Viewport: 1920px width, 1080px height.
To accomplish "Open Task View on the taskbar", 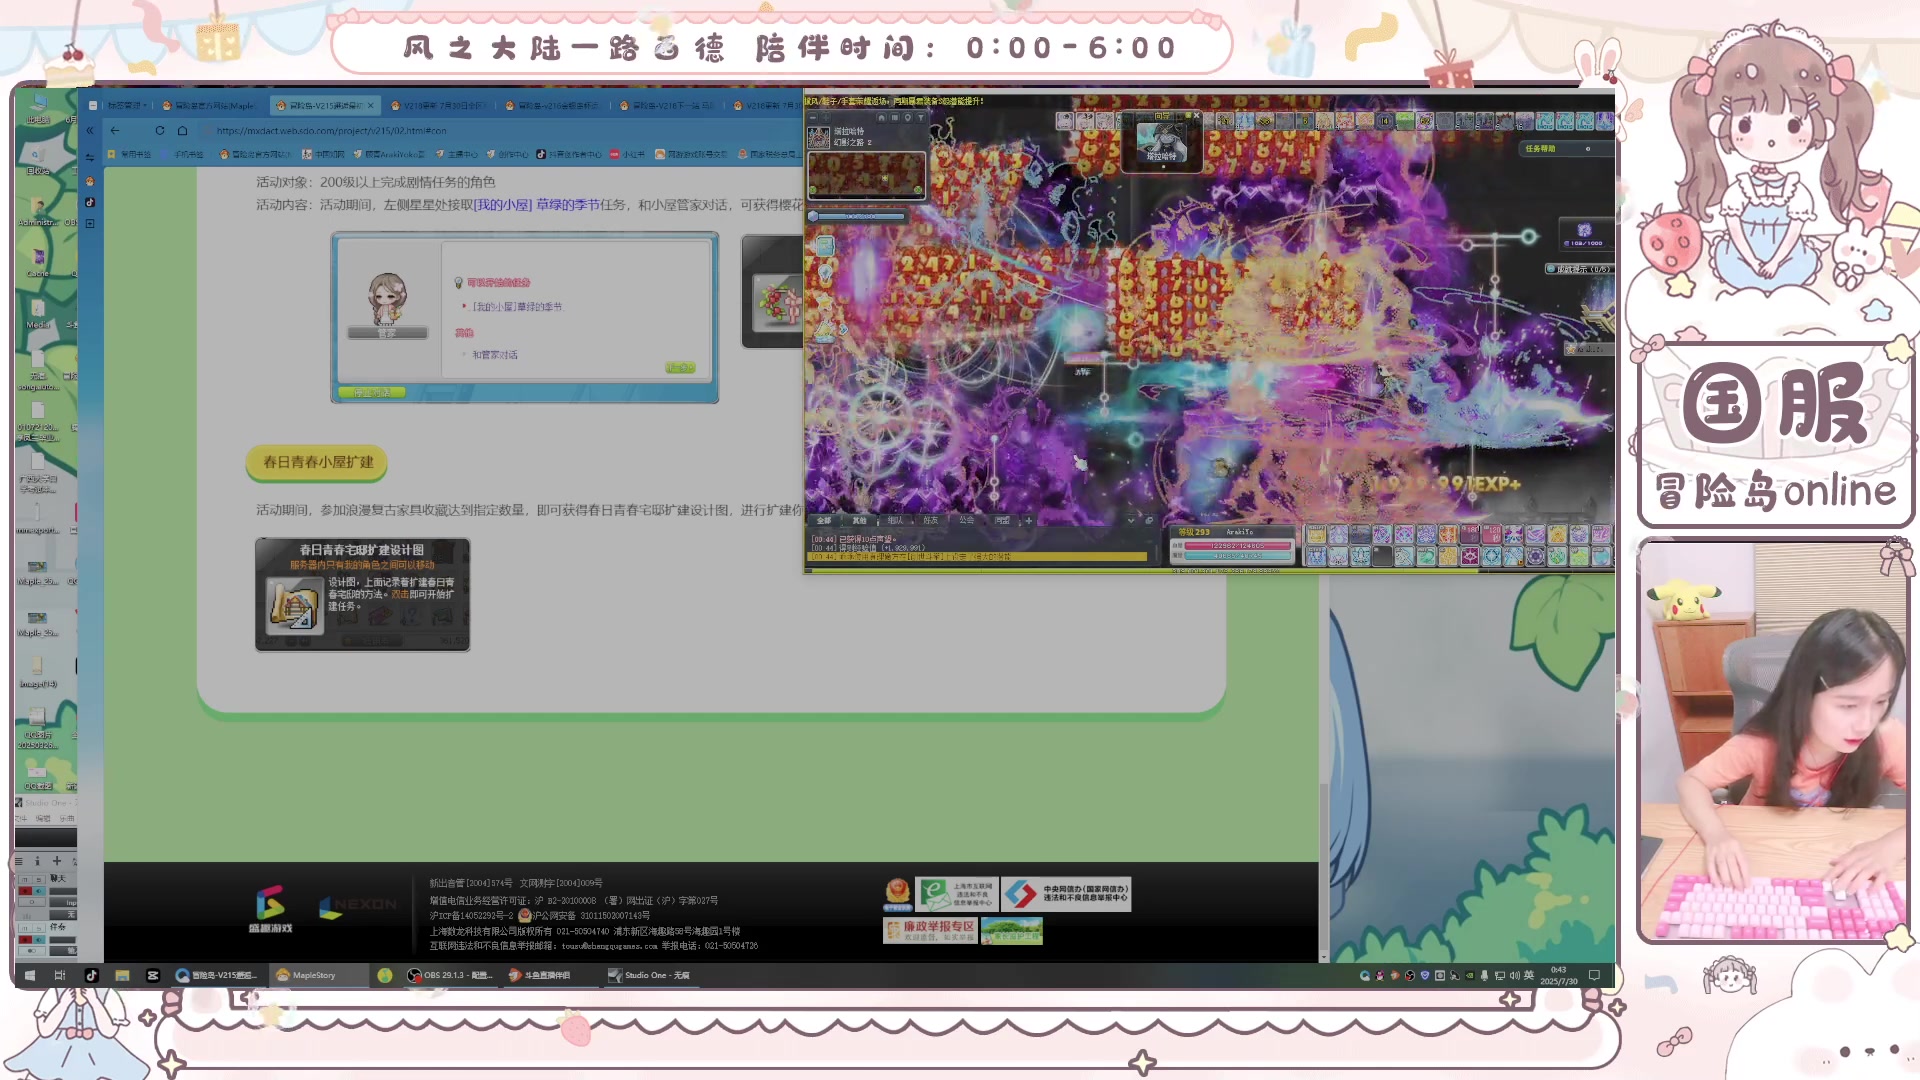I will [x=60, y=975].
